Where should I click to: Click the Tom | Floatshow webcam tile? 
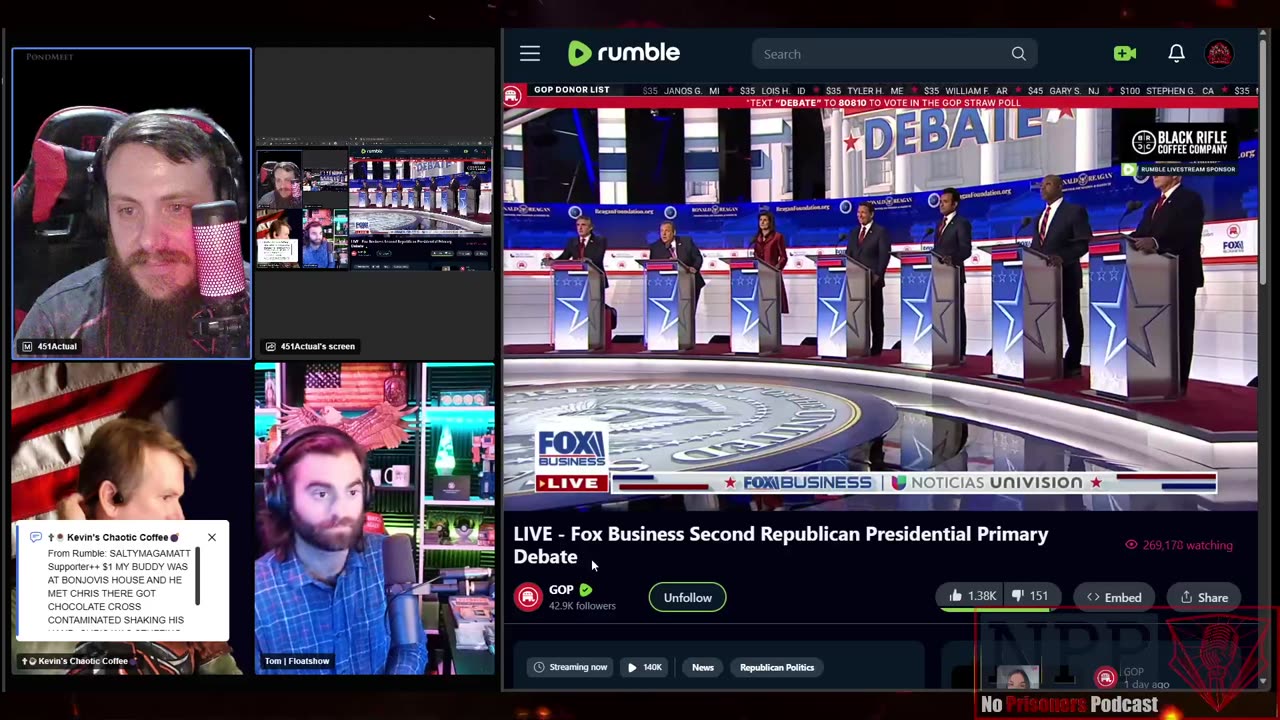(374, 518)
